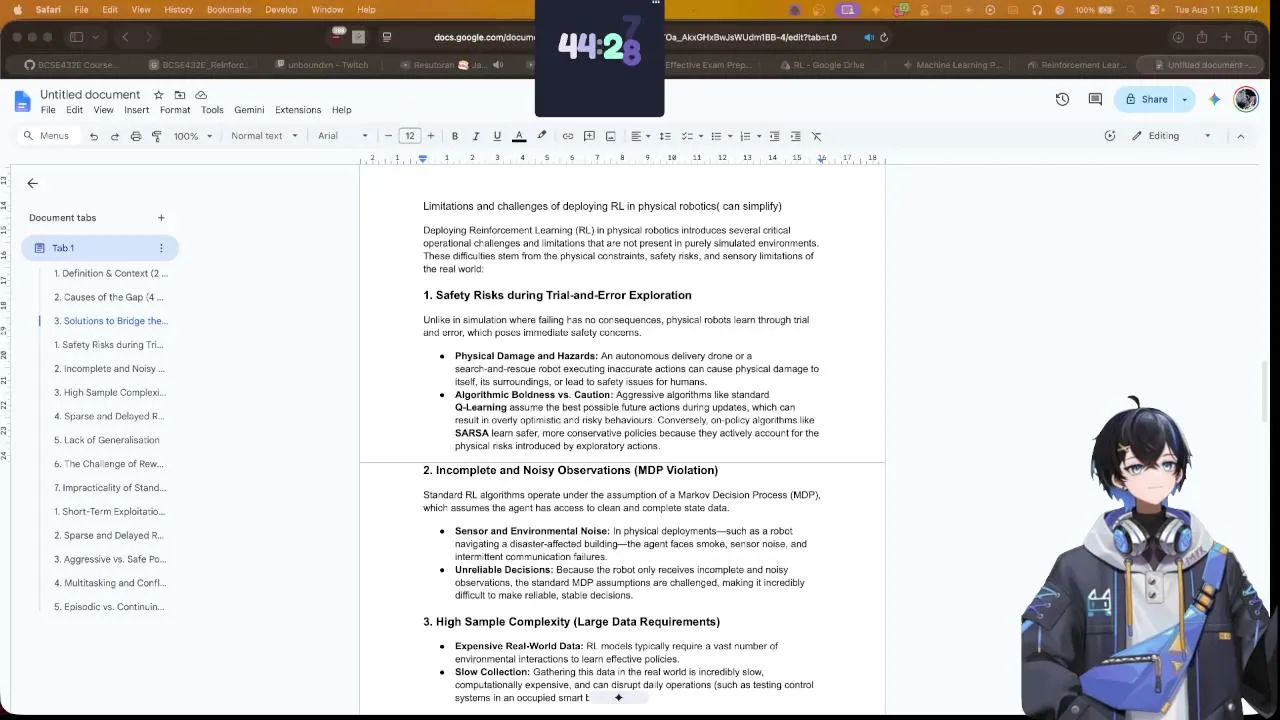Open Safari's History menu
Image resolution: width=1280 pixels, height=720 pixels.
178,10
